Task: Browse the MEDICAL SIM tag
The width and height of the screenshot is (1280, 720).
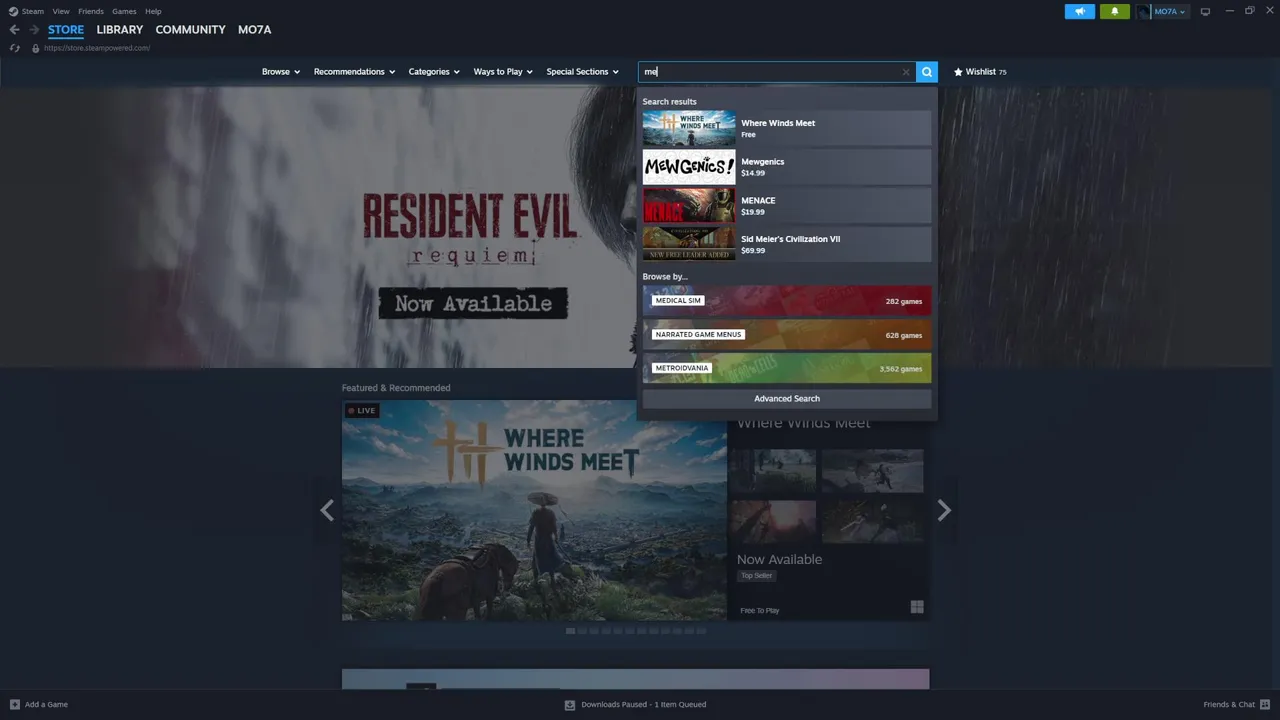Action: pos(787,301)
